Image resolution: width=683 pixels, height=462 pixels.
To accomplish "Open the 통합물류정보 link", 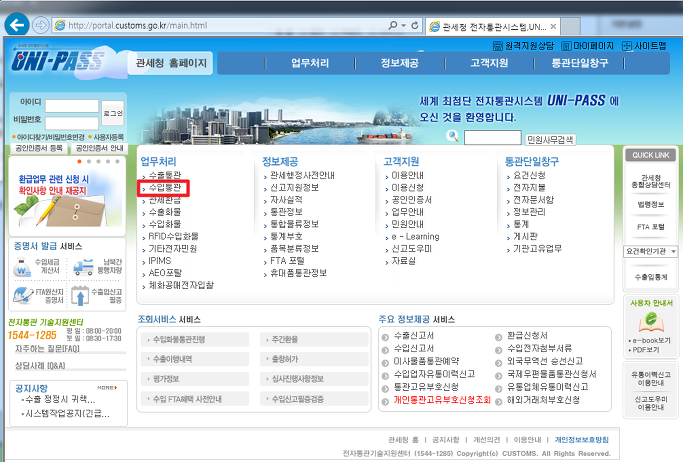I will coord(294,224).
